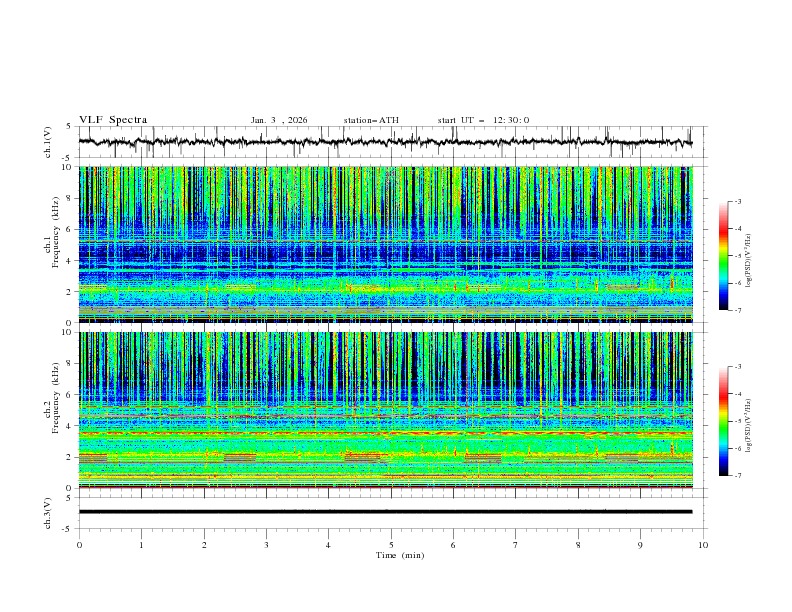Click the 0 minute tick label on time axis
The image size is (792, 612).
click(79, 545)
